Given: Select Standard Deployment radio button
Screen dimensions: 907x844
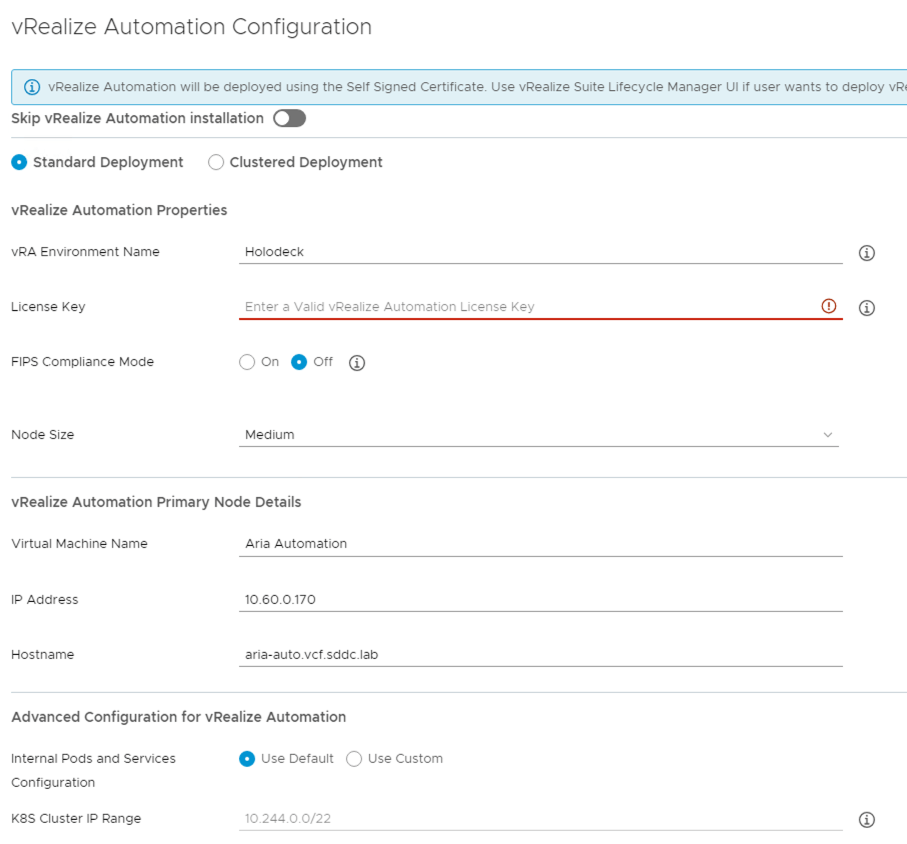Looking at the screenshot, I should click(x=20, y=162).
